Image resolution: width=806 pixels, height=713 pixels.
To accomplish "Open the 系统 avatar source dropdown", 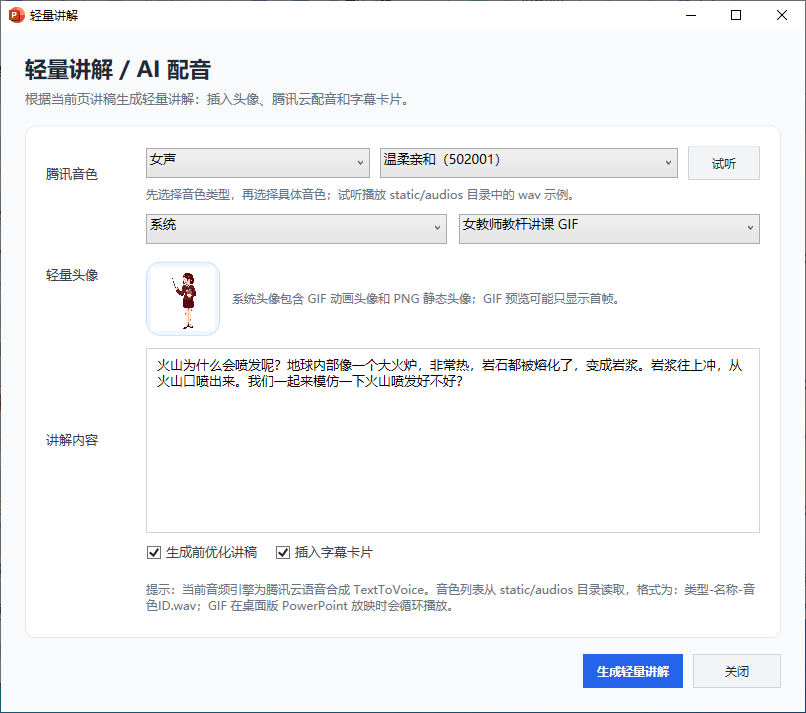I will (x=296, y=229).
